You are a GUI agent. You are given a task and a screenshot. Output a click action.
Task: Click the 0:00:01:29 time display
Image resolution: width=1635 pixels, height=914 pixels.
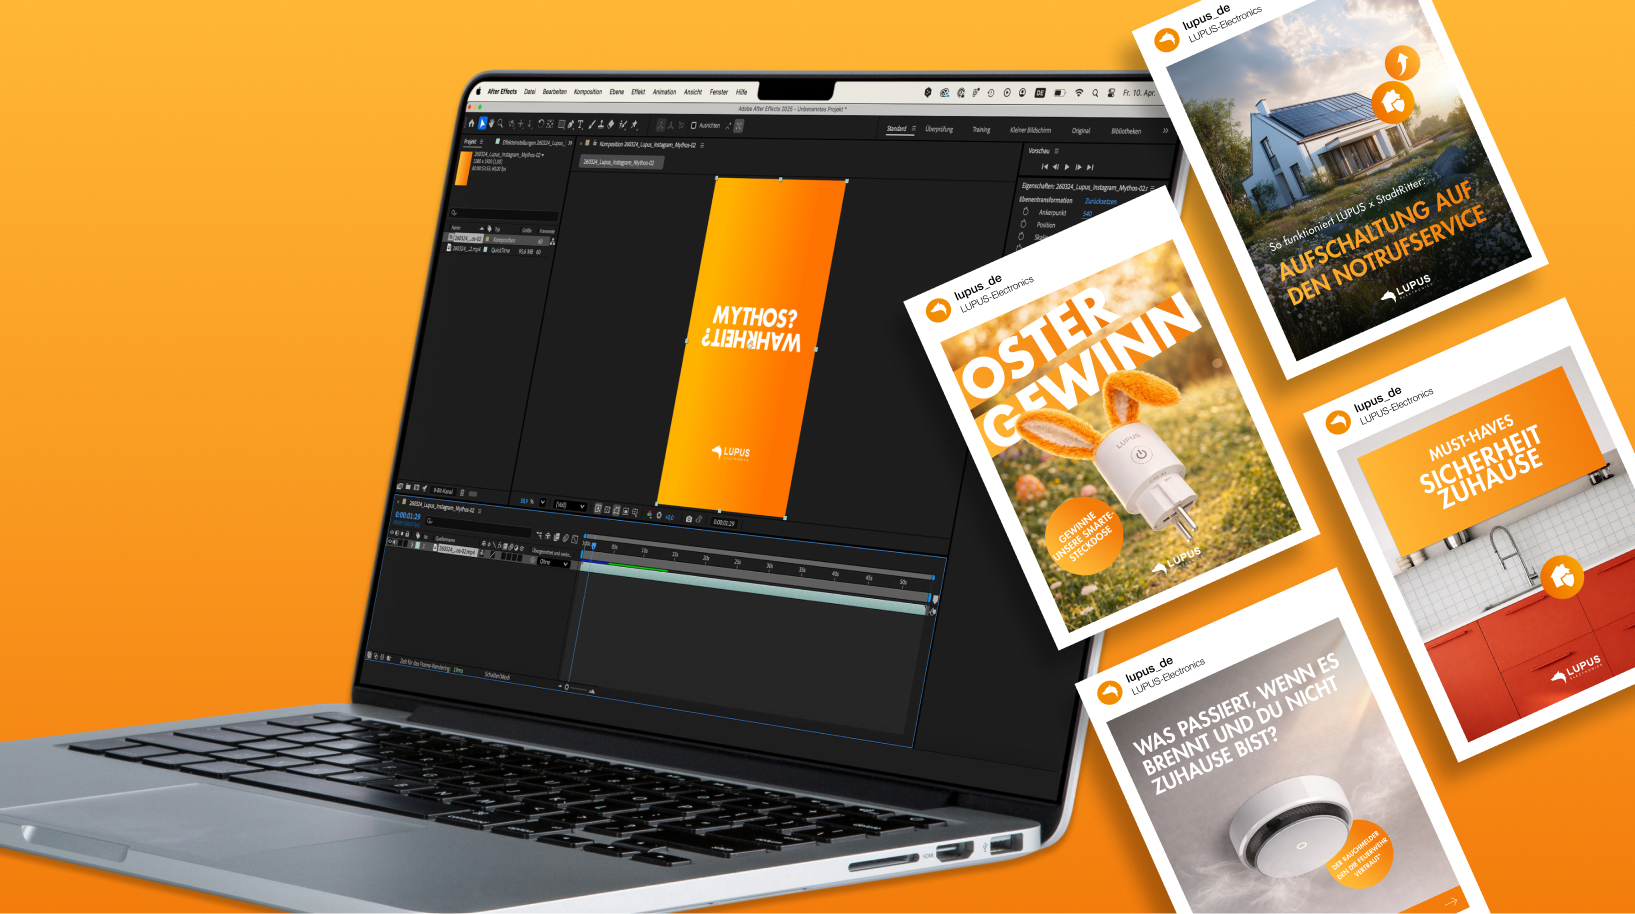tap(406, 517)
